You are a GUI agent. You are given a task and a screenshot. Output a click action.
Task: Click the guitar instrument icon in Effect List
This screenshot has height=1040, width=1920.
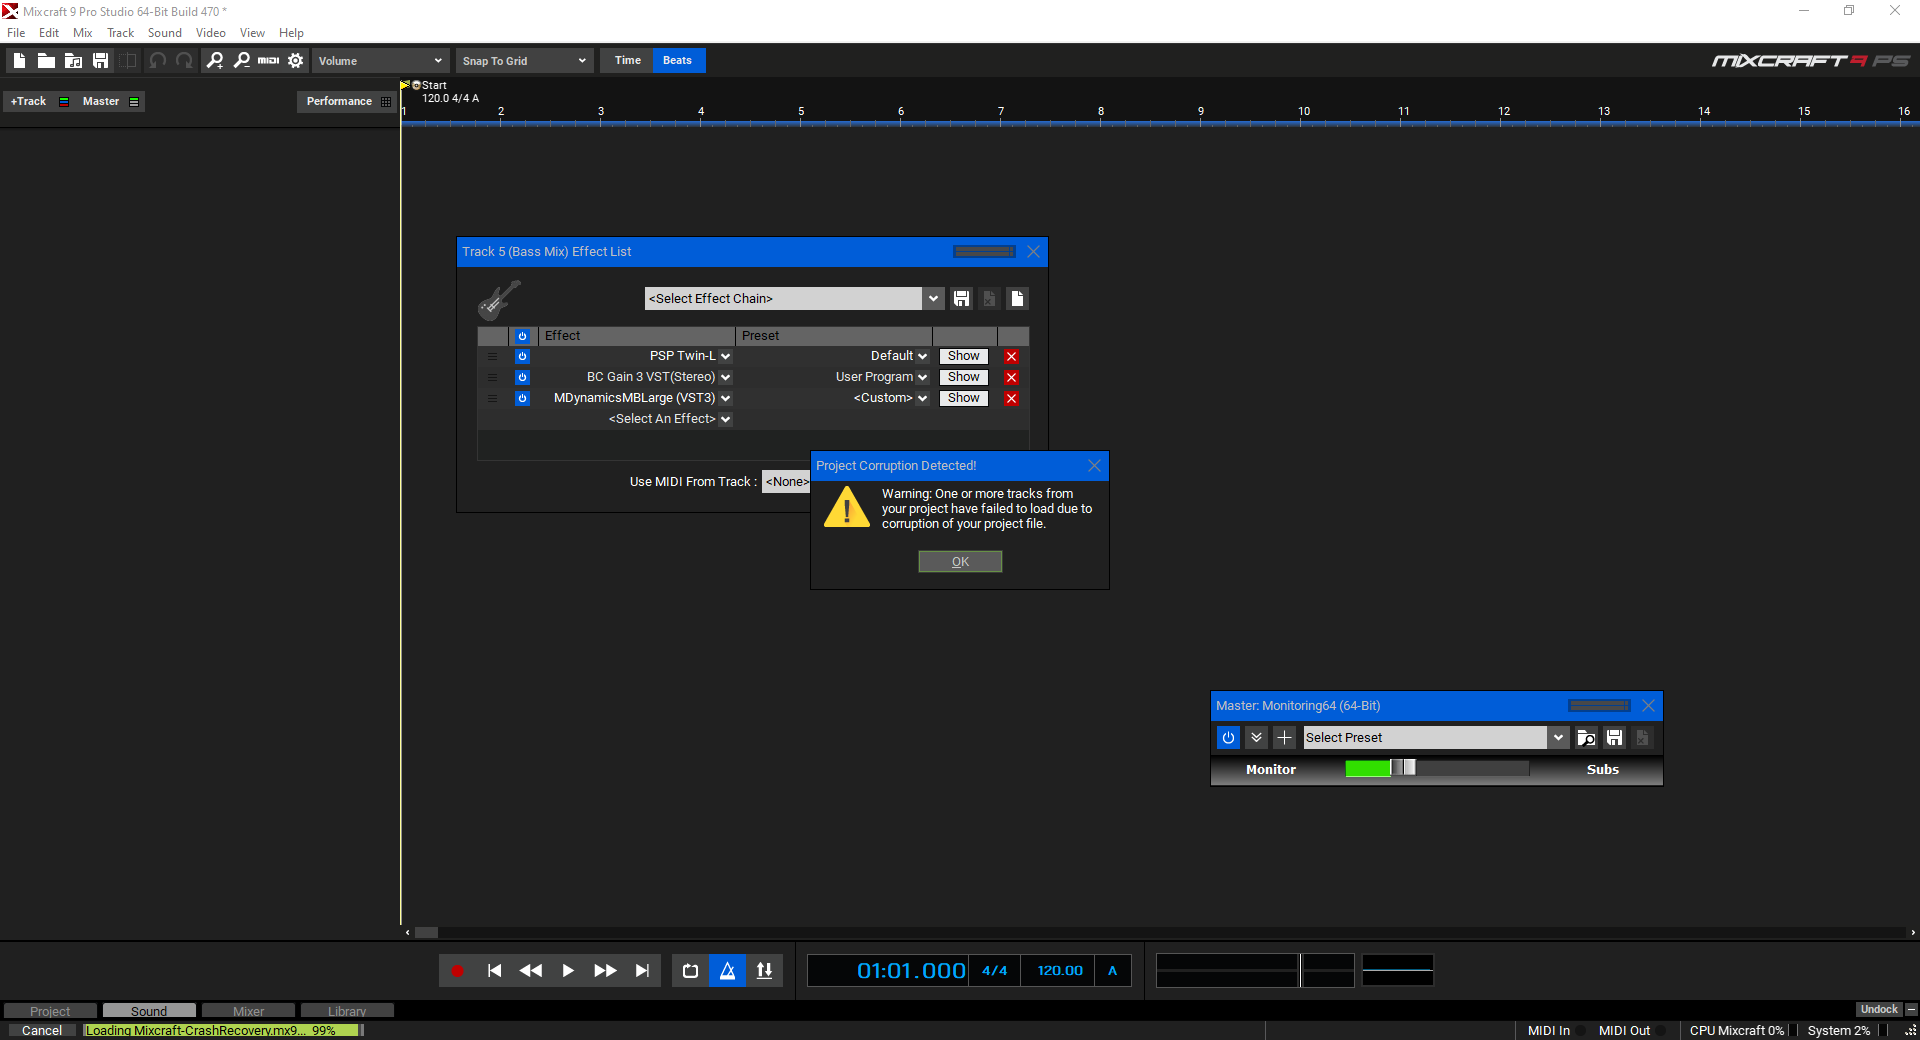pyautogui.click(x=499, y=299)
